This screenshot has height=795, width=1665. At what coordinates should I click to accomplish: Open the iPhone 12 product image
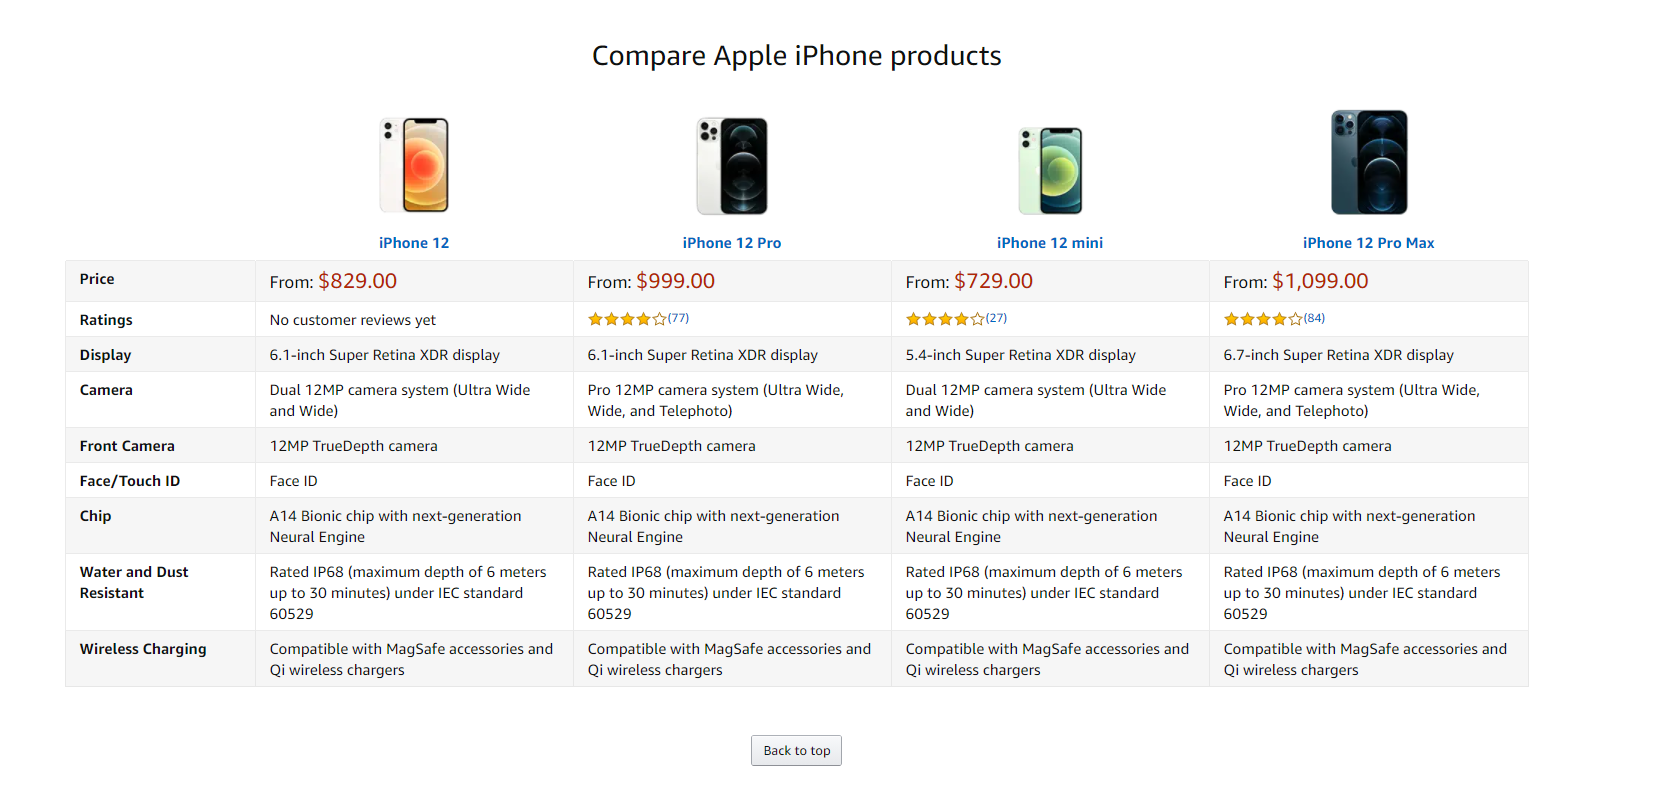pos(414,165)
